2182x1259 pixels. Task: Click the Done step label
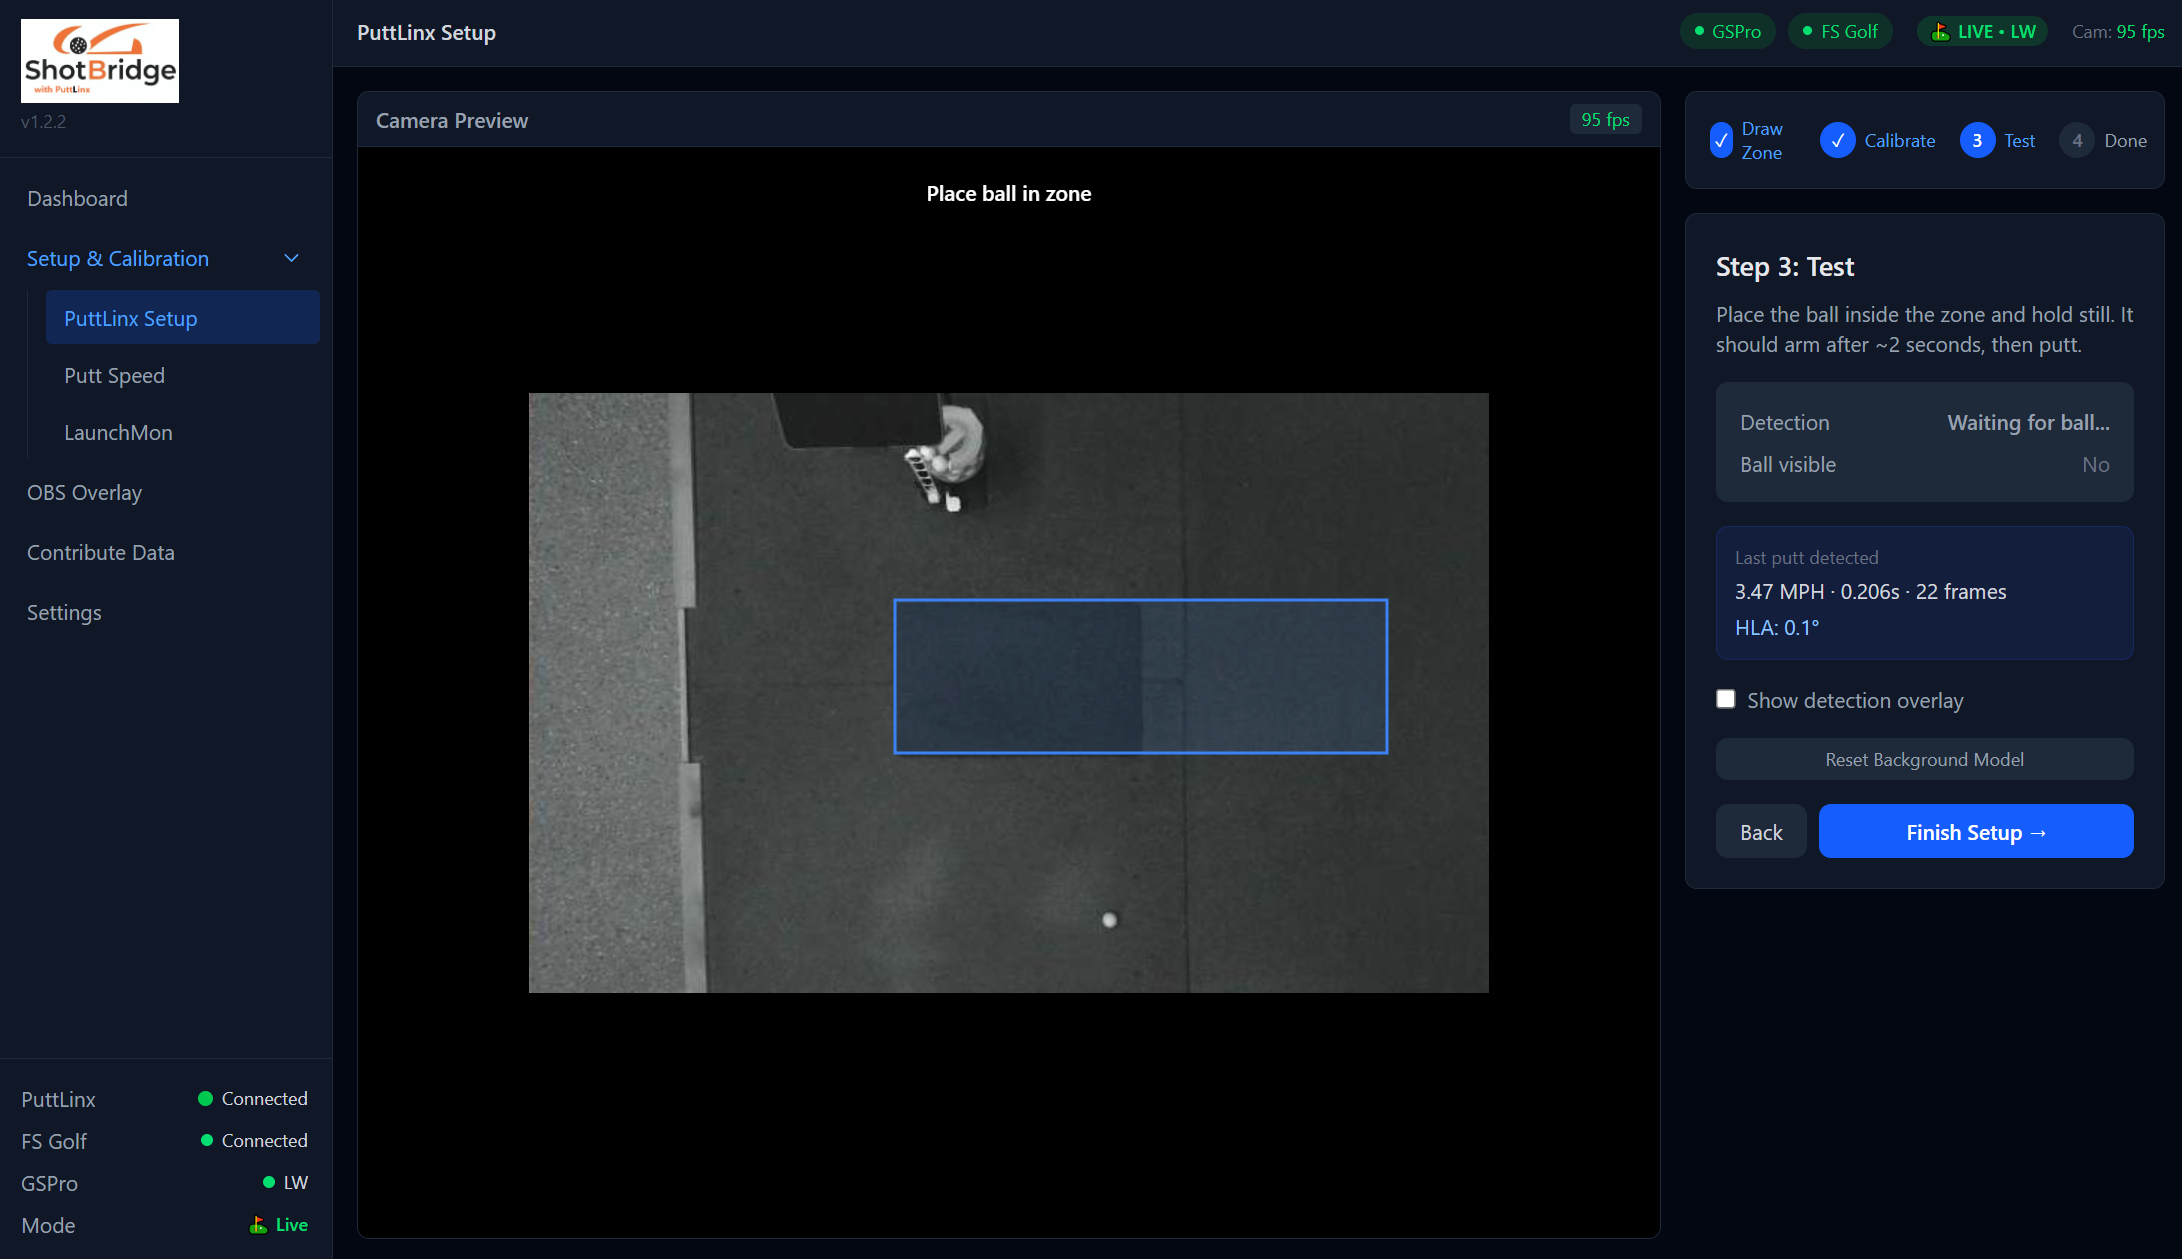(x=2125, y=141)
